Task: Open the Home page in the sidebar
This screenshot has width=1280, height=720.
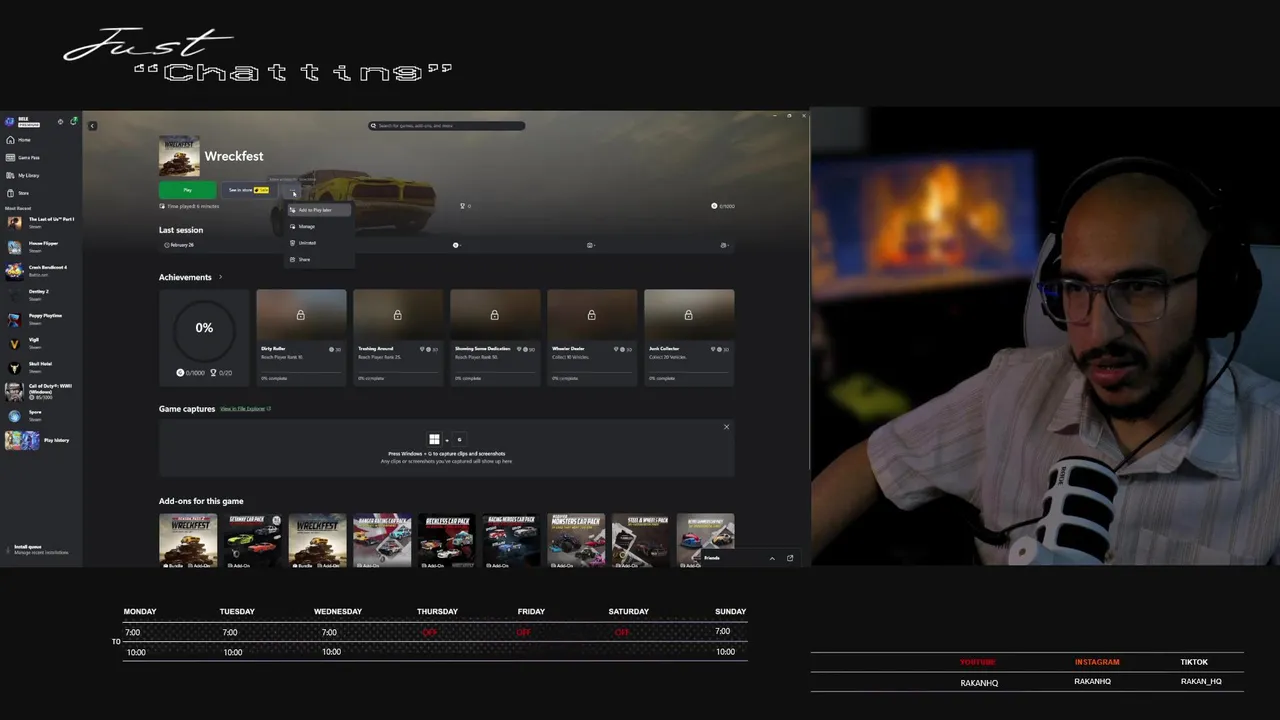Action: 40,140
